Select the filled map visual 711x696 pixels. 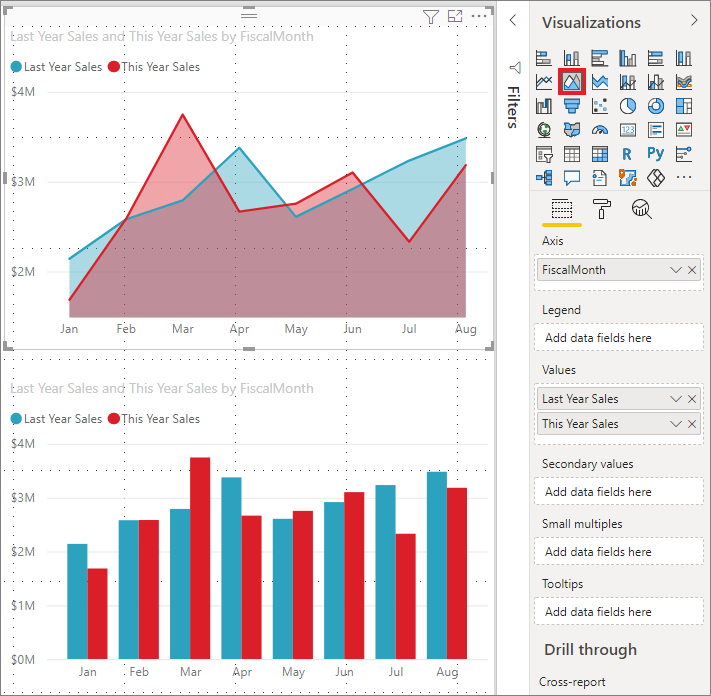[572, 130]
